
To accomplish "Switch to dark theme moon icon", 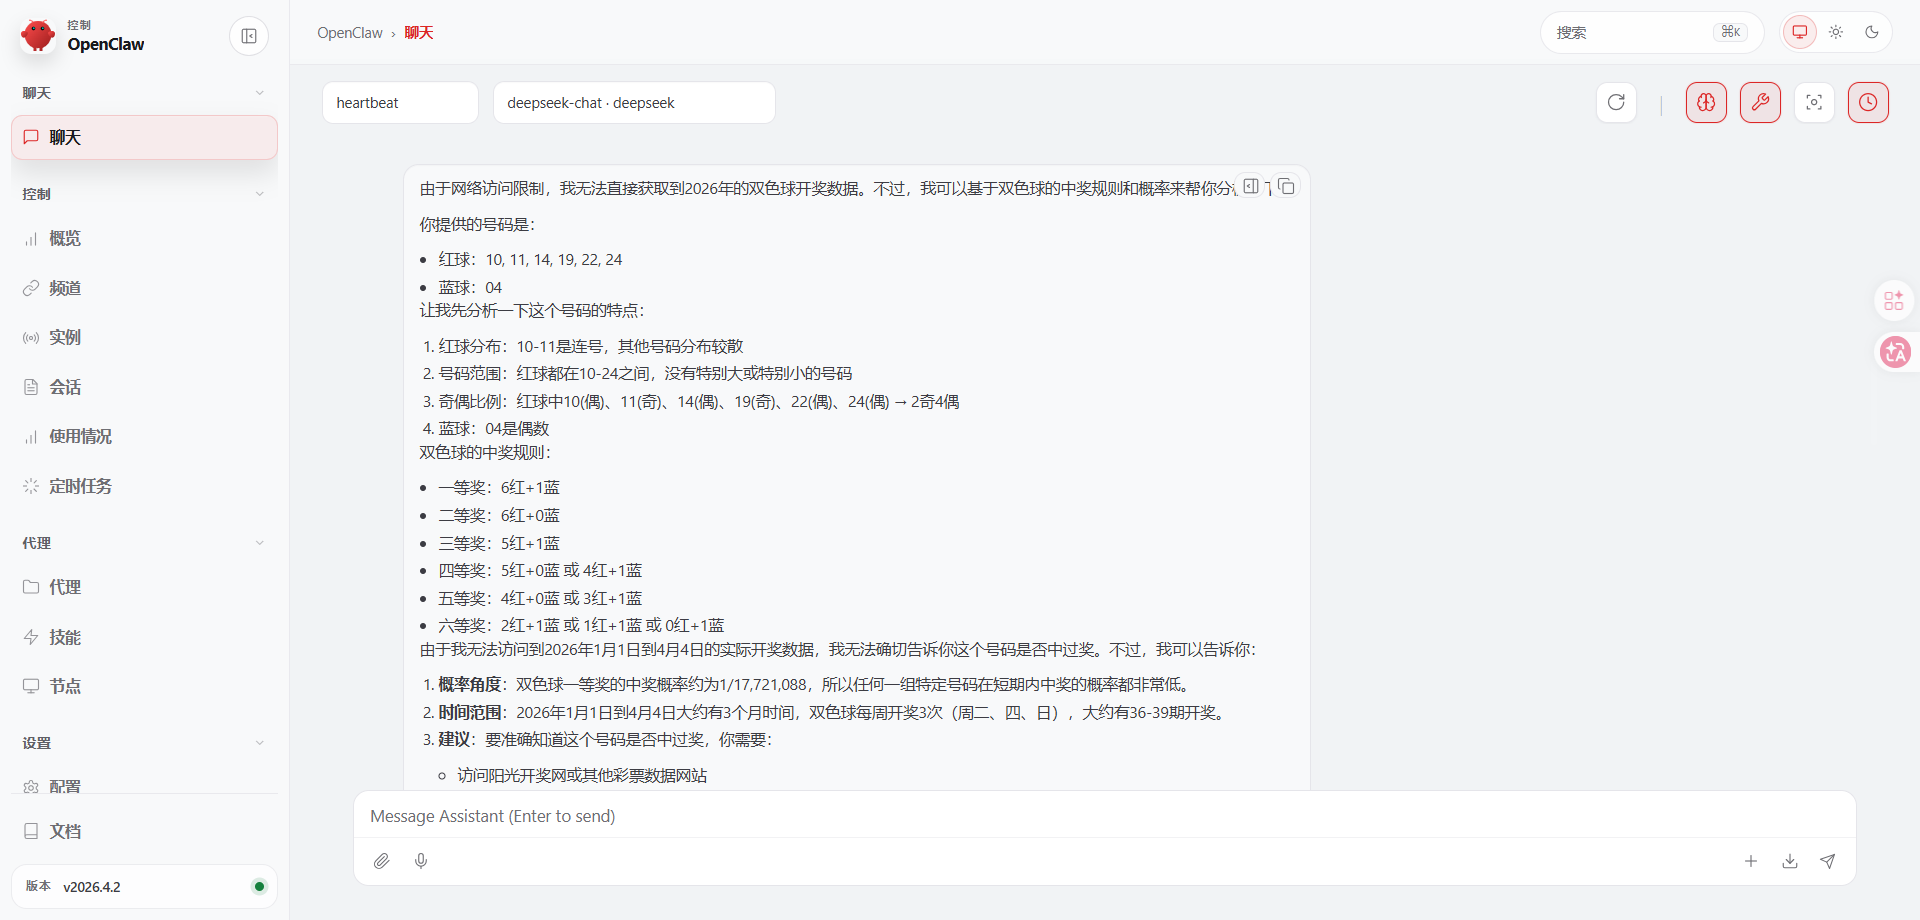I will tap(1872, 32).
